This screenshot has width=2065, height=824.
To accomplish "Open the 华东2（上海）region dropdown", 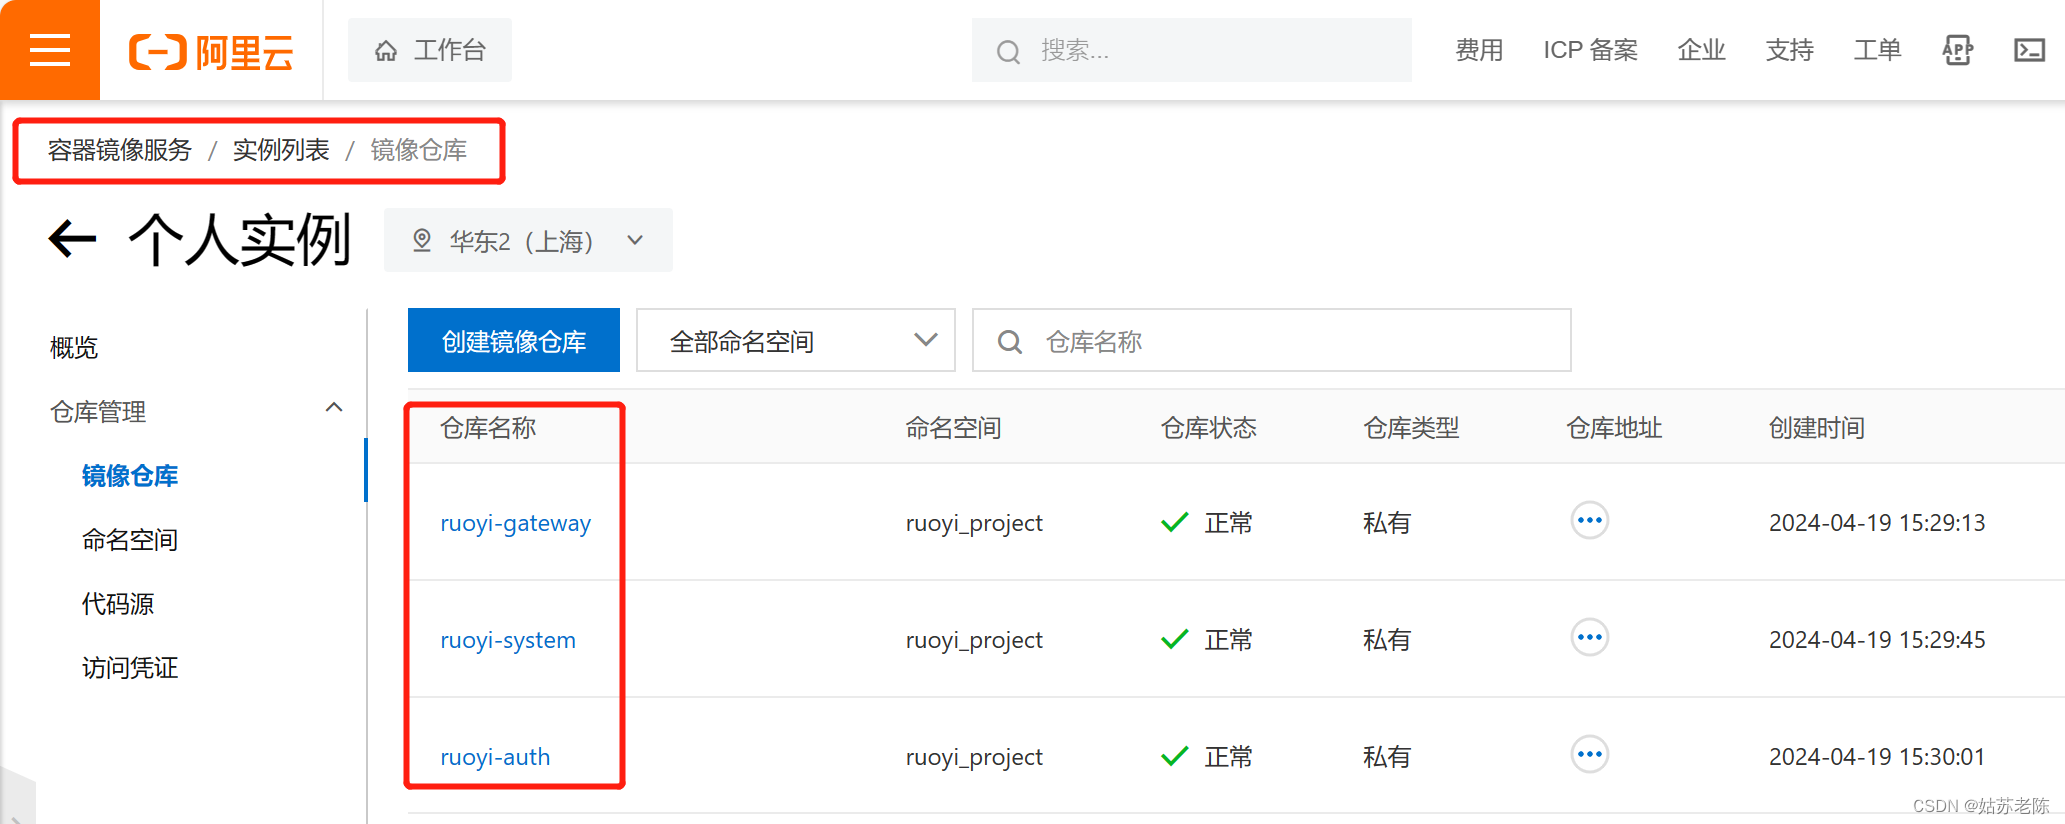I will pyautogui.click(x=528, y=240).
